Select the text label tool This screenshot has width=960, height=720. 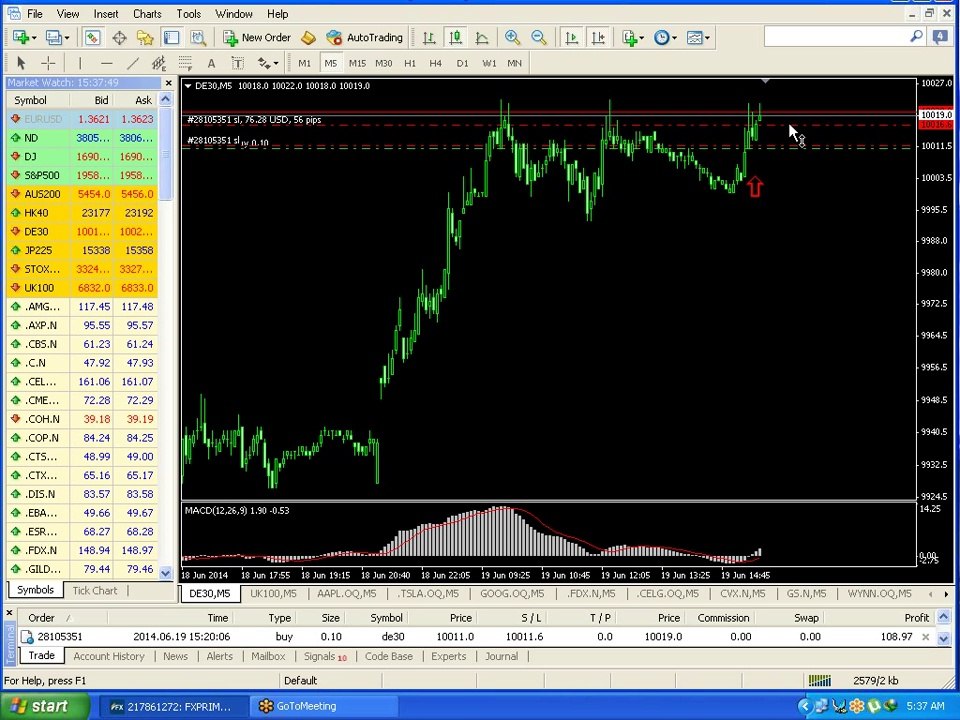[x=238, y=62]
